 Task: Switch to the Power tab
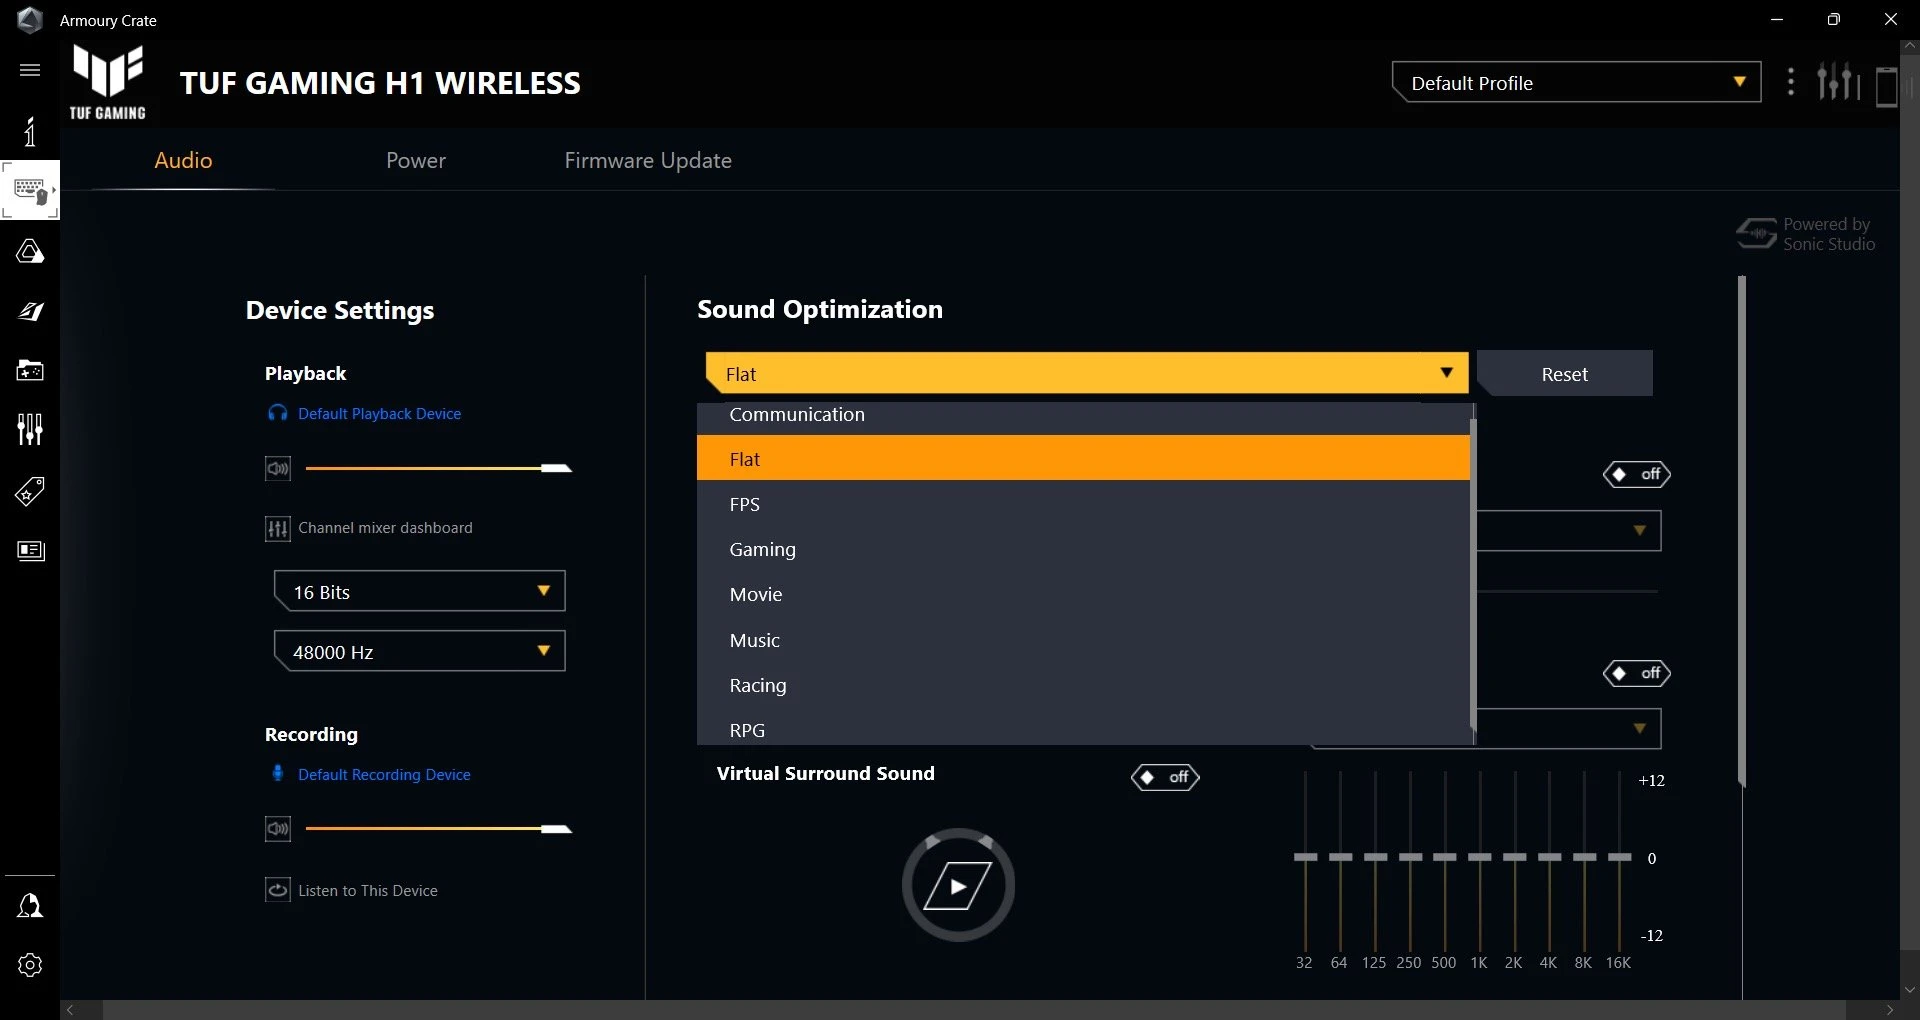coord(416,161)
